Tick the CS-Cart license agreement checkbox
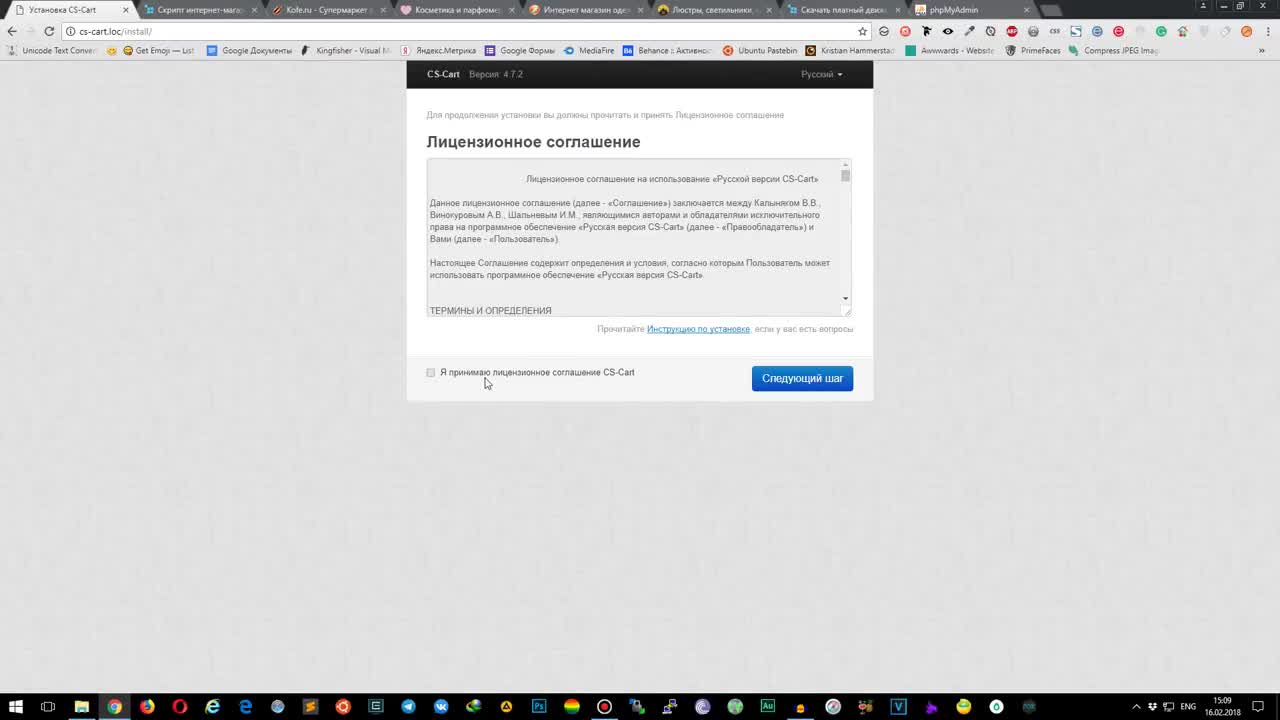This screenshot has width=1280, height=720. tap(431, 373)
